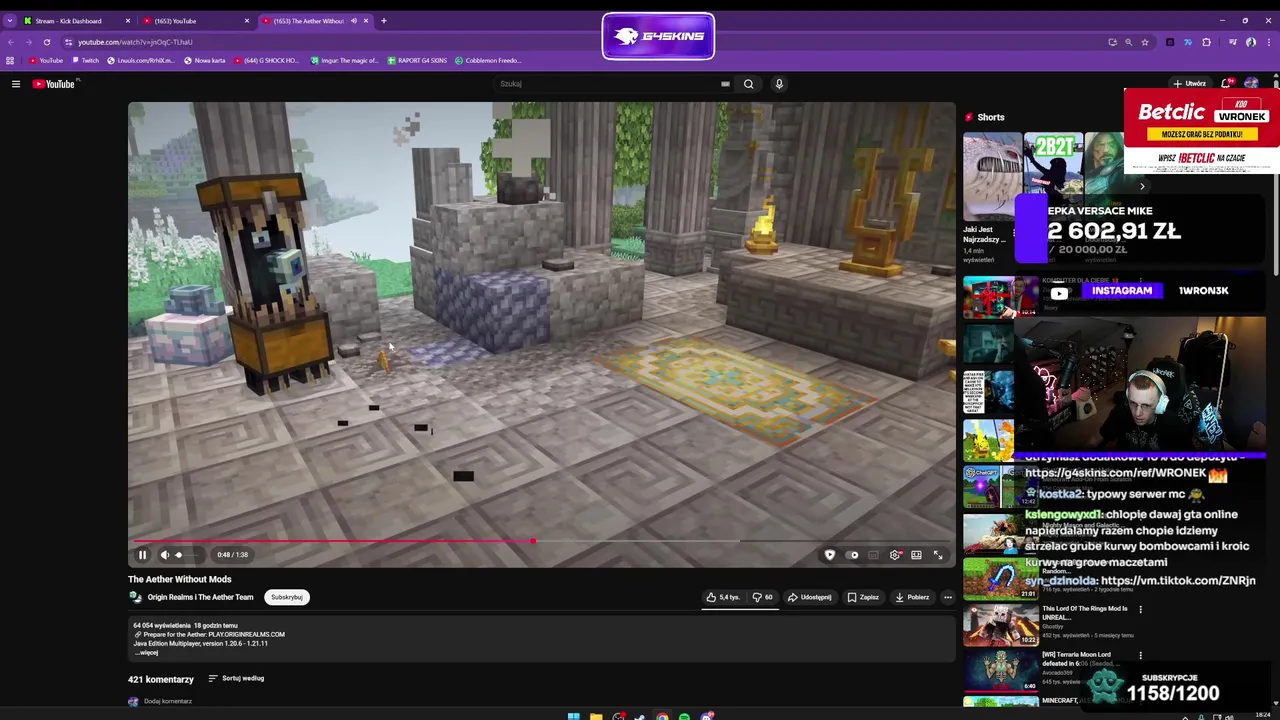Click the shield icon in player controls
This screenshot has width=1280, height=720.
pyautogui.click(x=829, y=555)
